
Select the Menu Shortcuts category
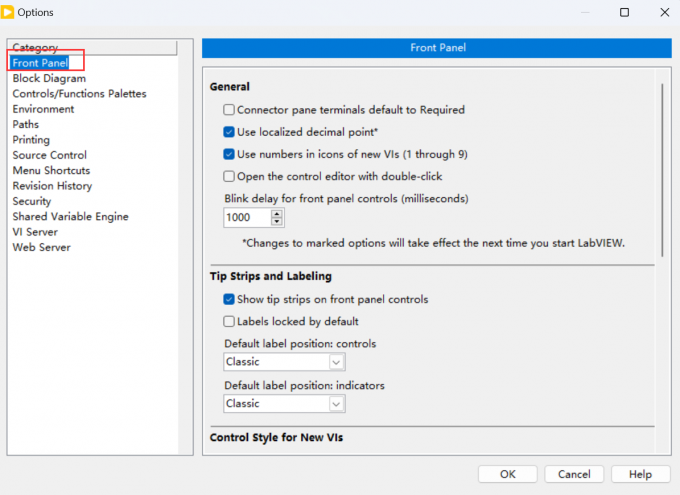[51, 170]
